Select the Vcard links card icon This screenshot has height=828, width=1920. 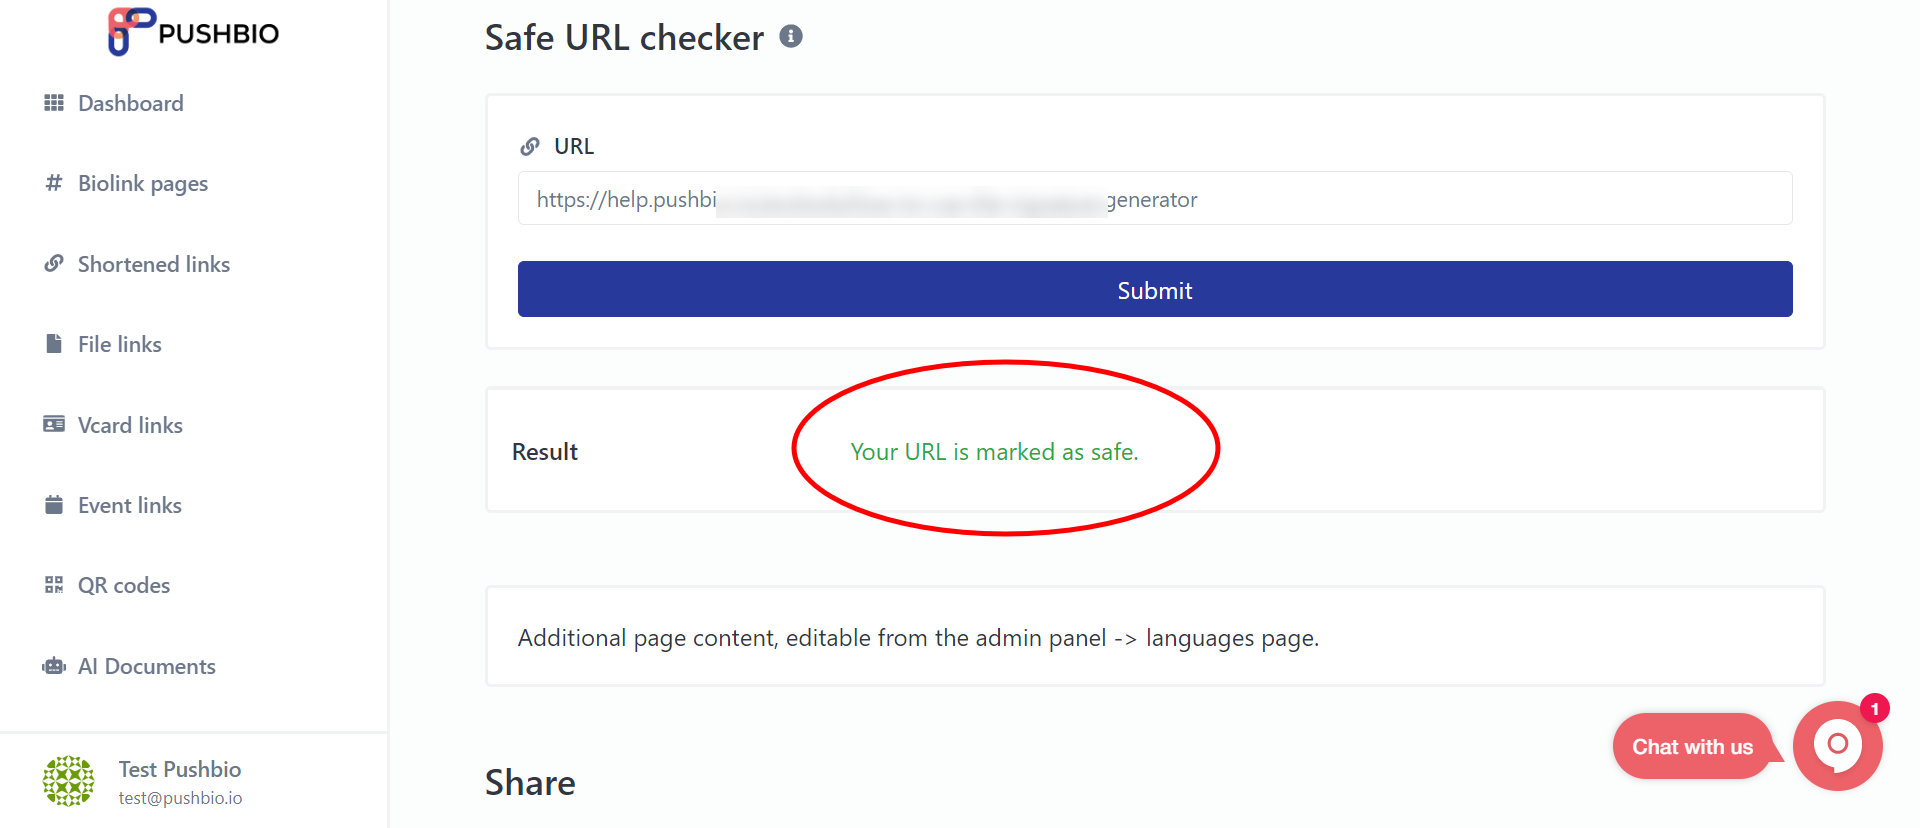pos(55,424)
